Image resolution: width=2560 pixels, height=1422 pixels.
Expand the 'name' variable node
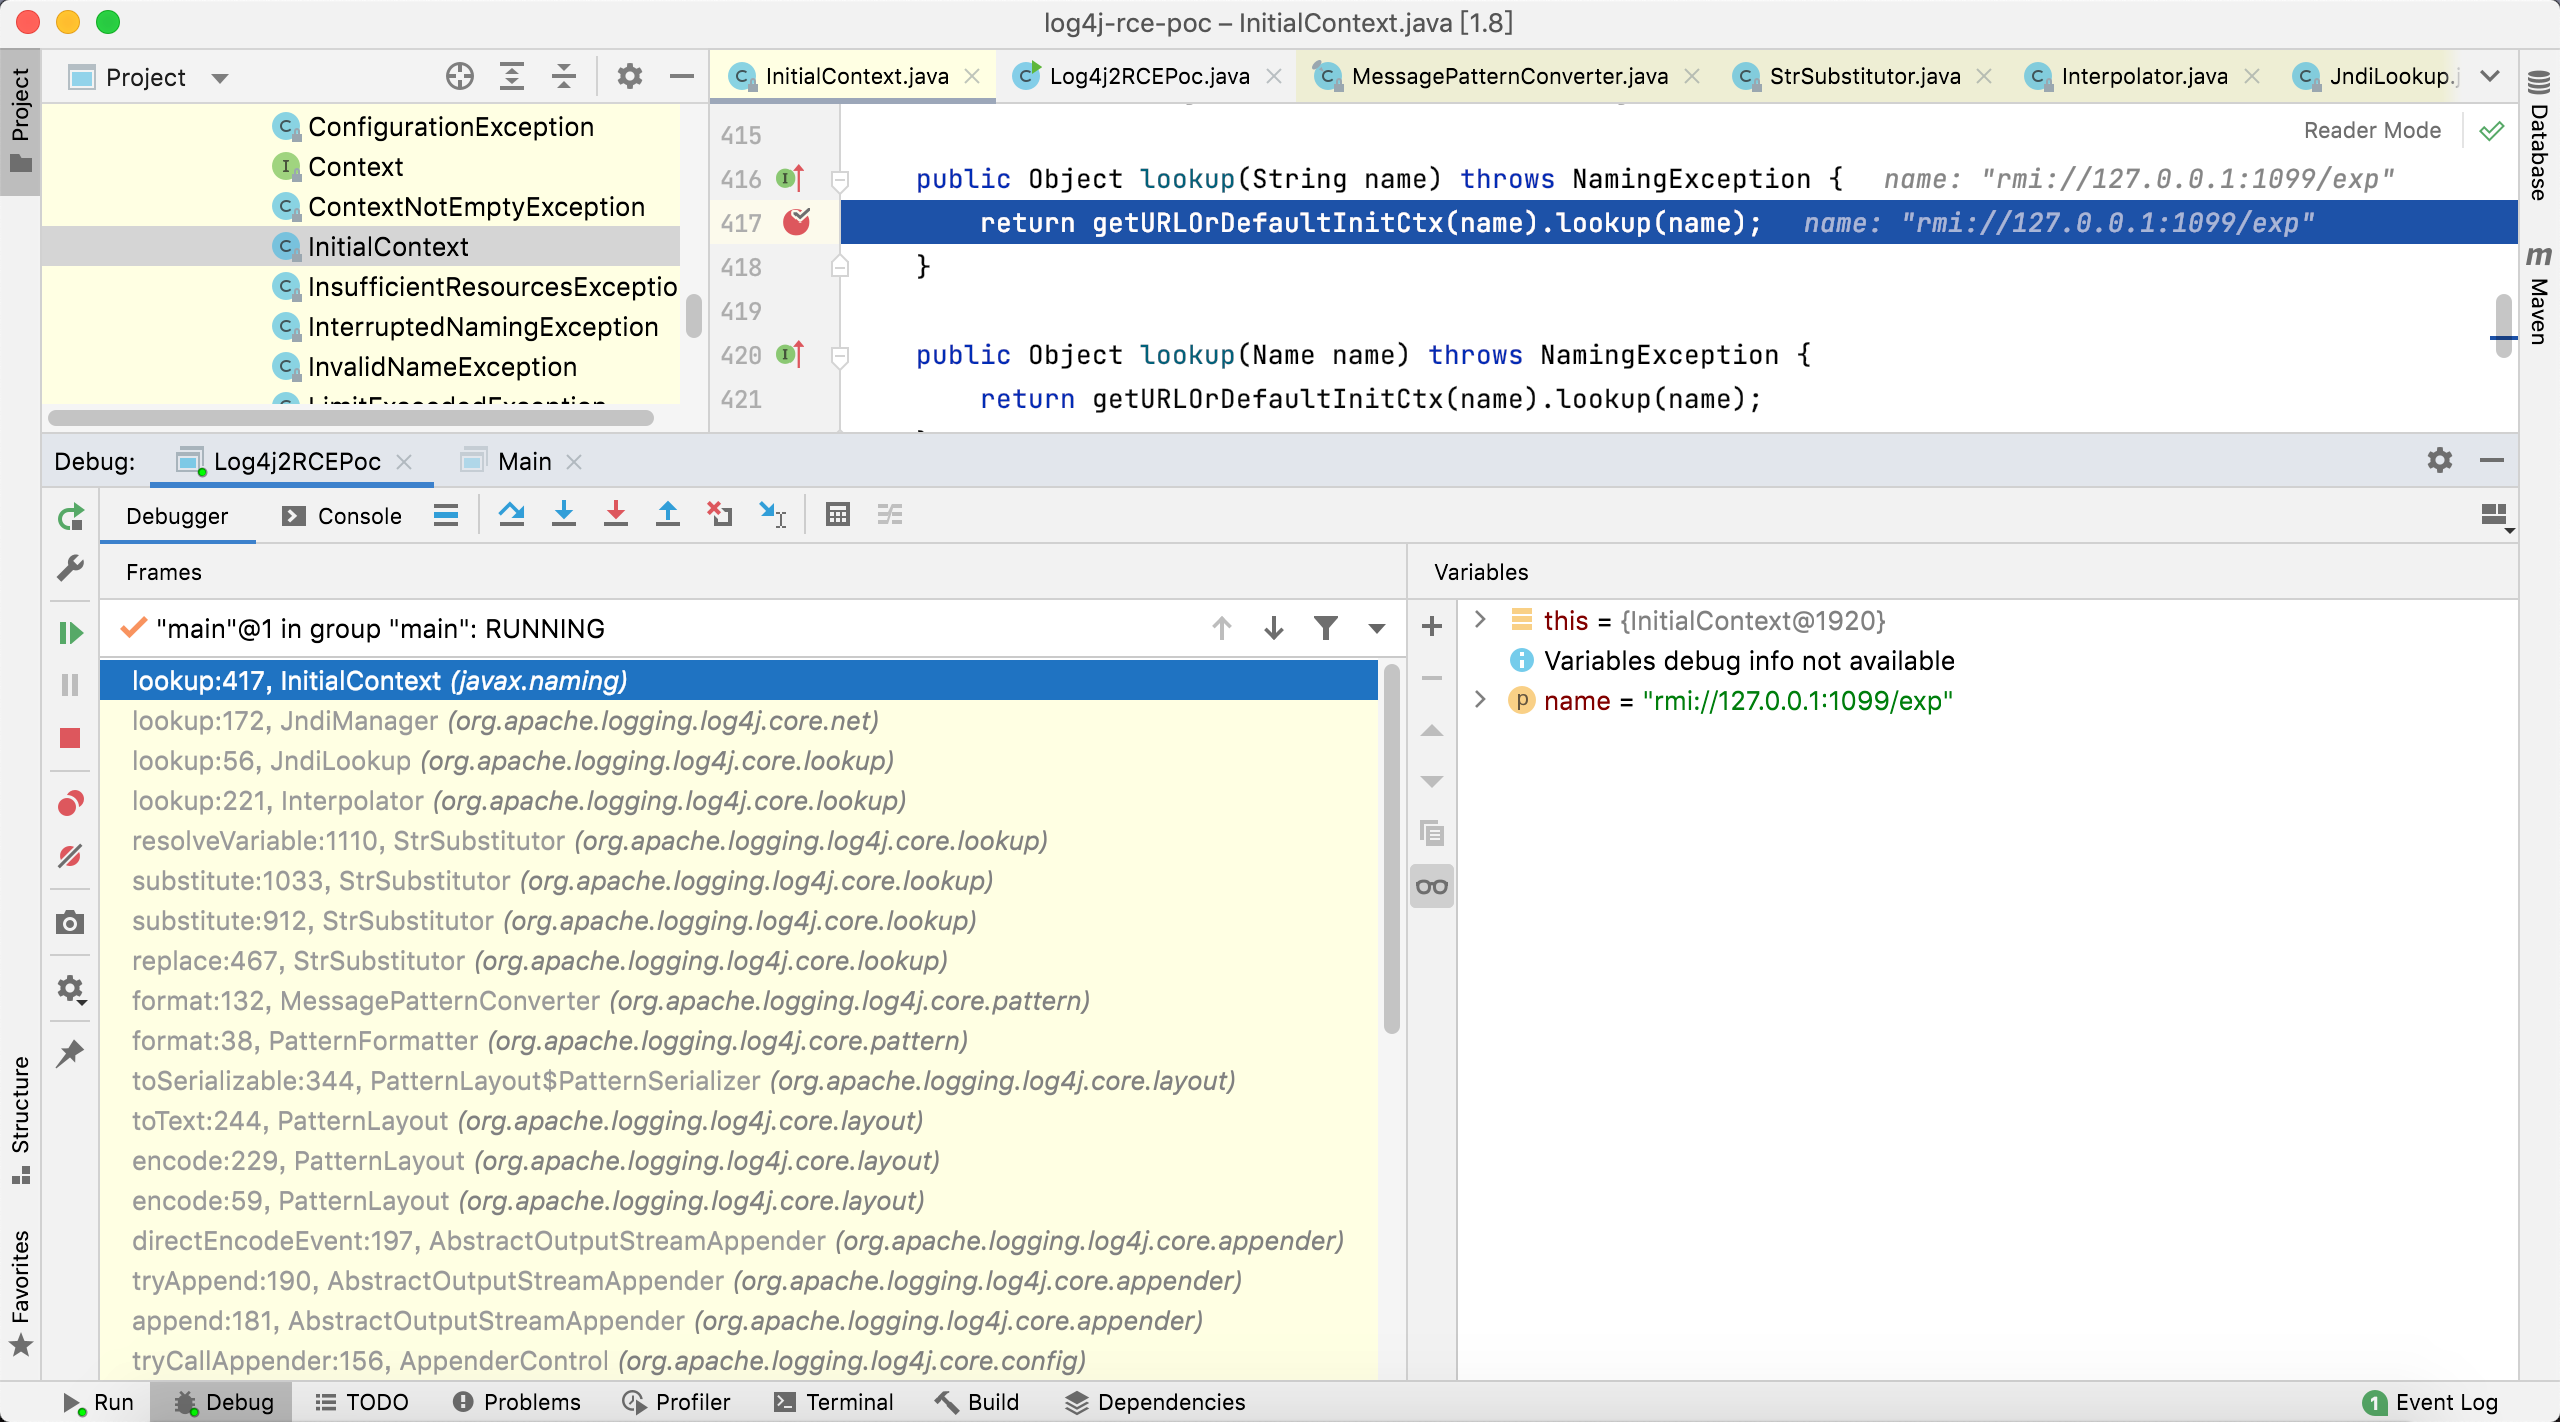coord(1481,700)
